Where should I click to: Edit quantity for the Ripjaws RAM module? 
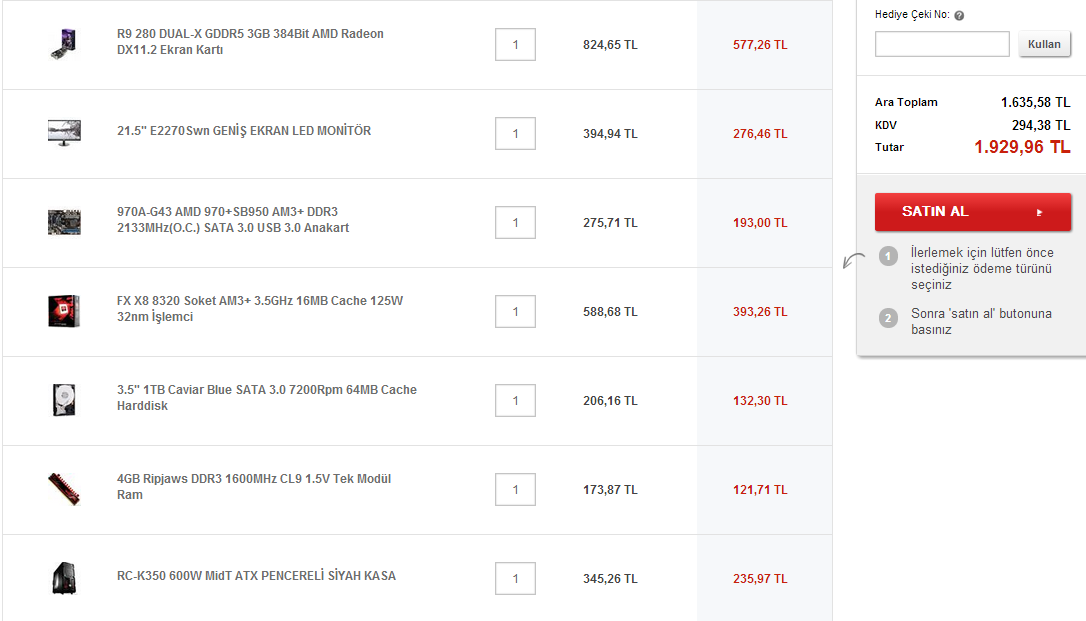click(515, 490)
